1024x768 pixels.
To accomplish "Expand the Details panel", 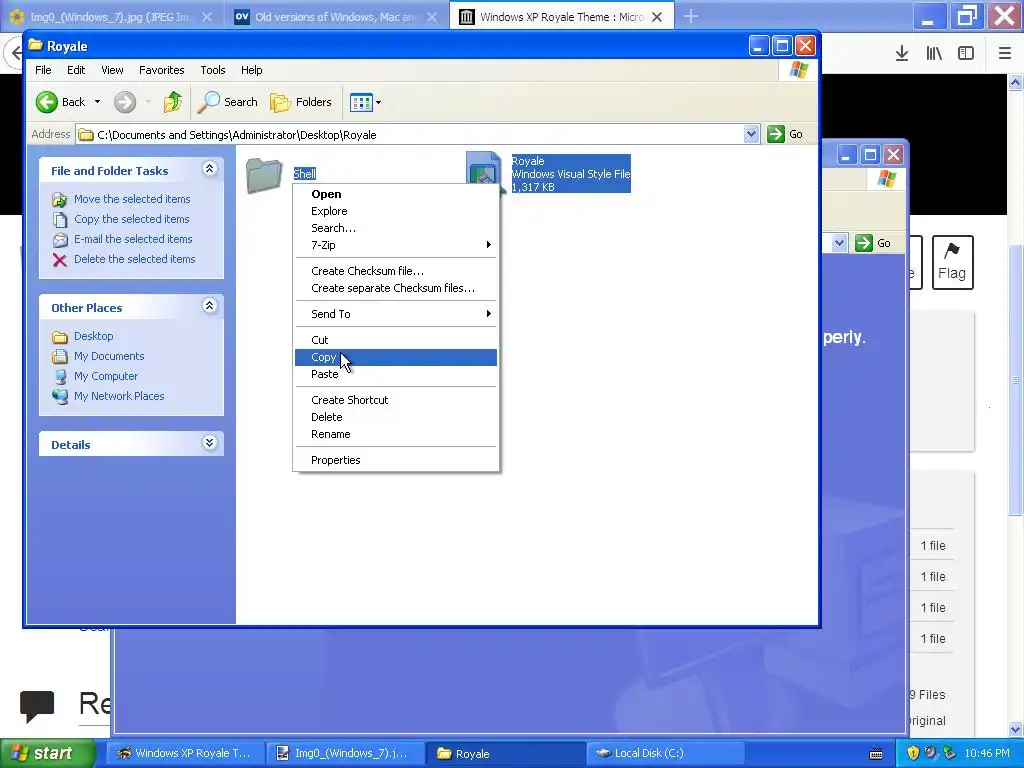I will [210, 443].
